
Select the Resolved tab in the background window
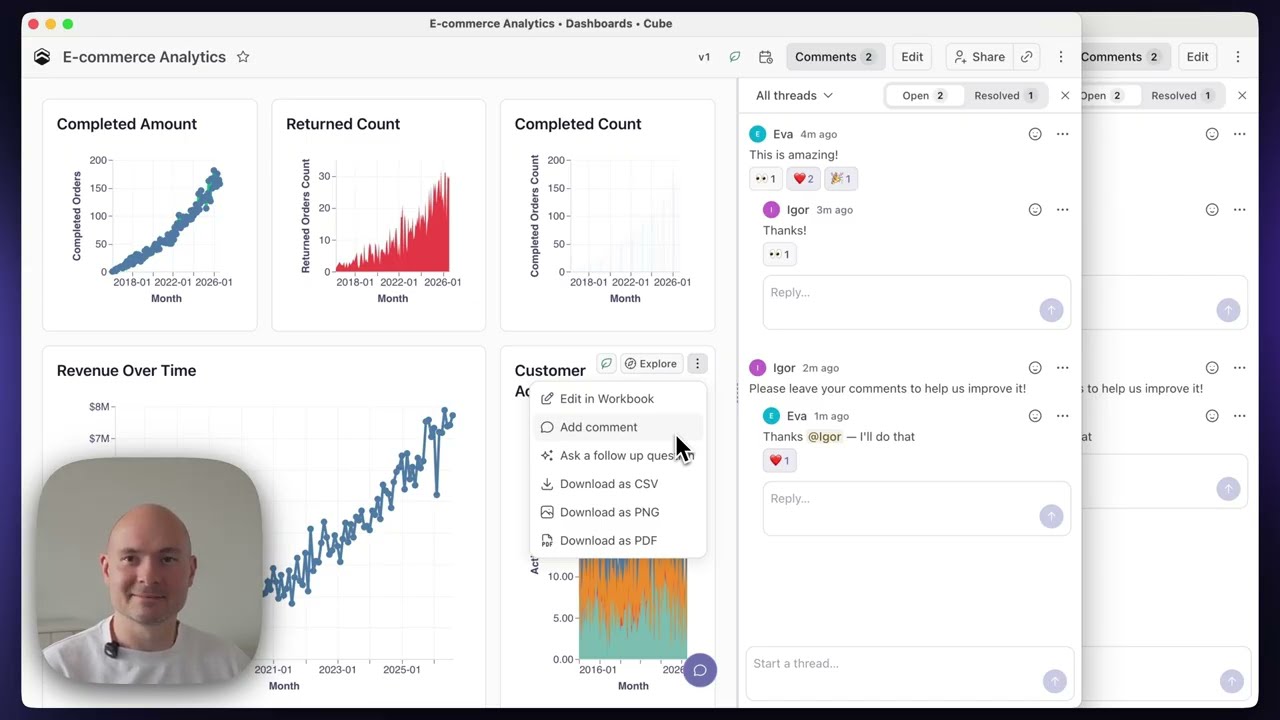[1182, 96]
